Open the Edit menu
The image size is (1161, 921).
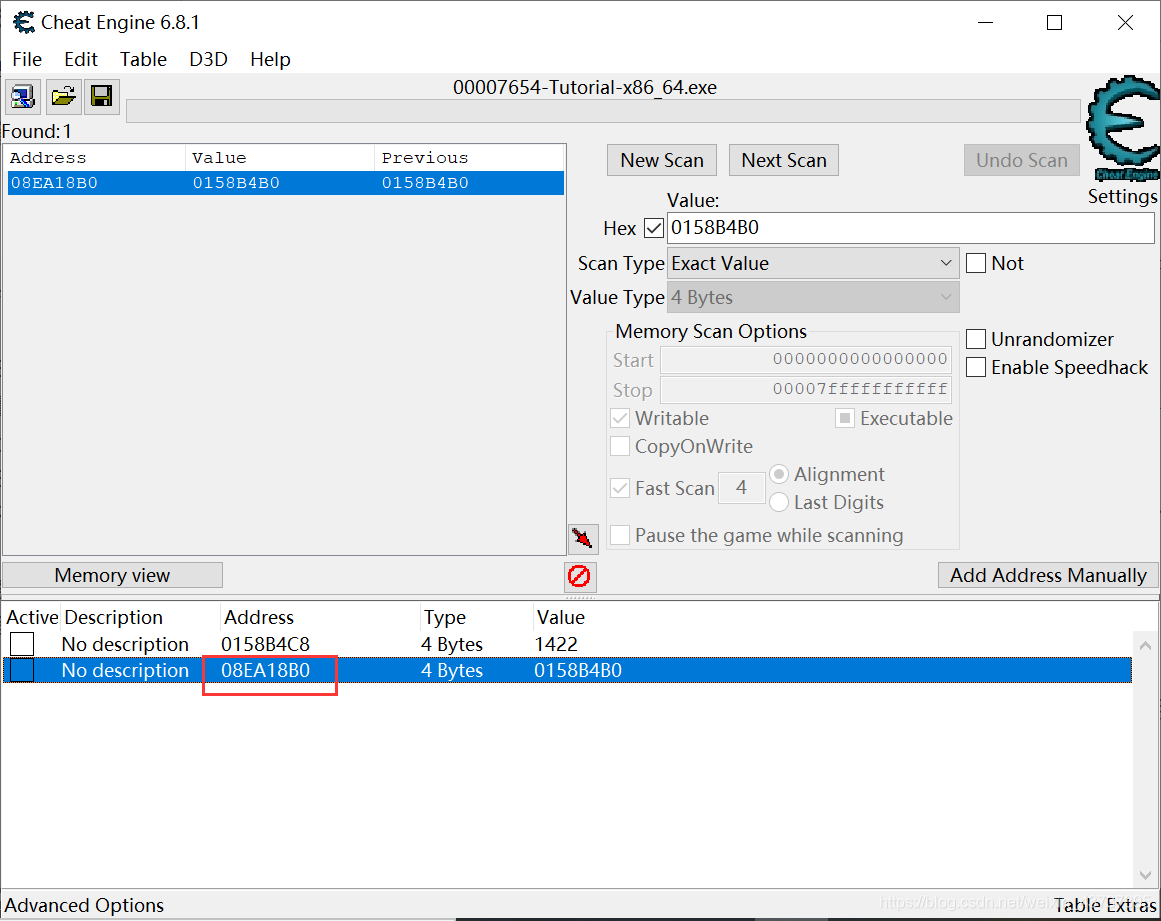point(81,59)
